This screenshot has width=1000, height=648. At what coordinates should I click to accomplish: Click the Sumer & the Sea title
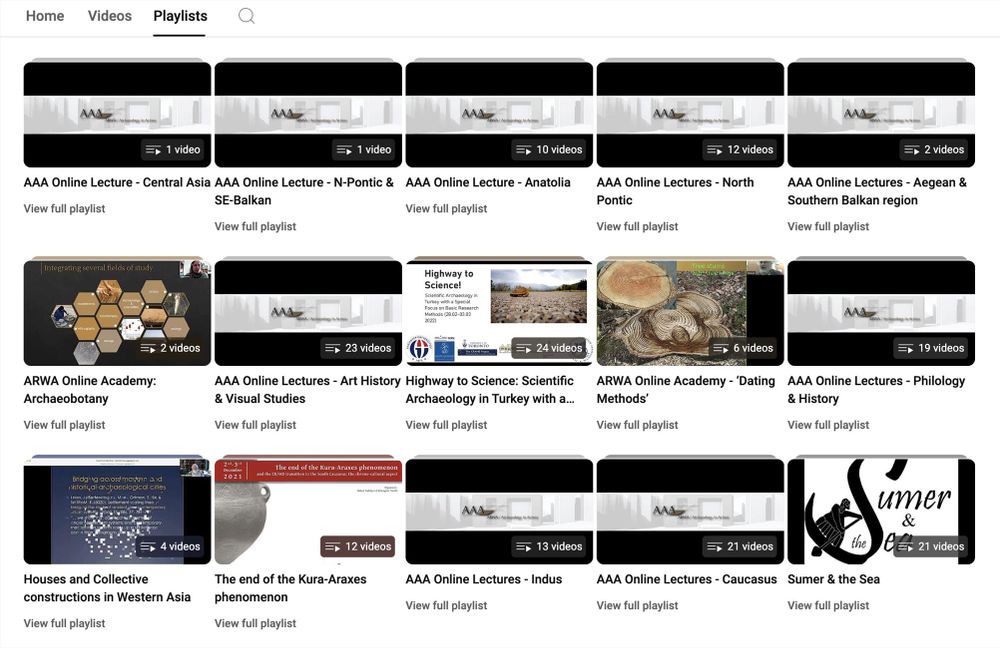[x=834, y=579]
